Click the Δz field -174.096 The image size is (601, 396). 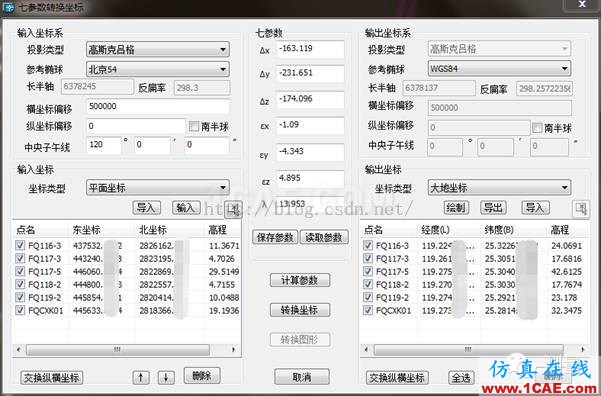tap(310, 100)
